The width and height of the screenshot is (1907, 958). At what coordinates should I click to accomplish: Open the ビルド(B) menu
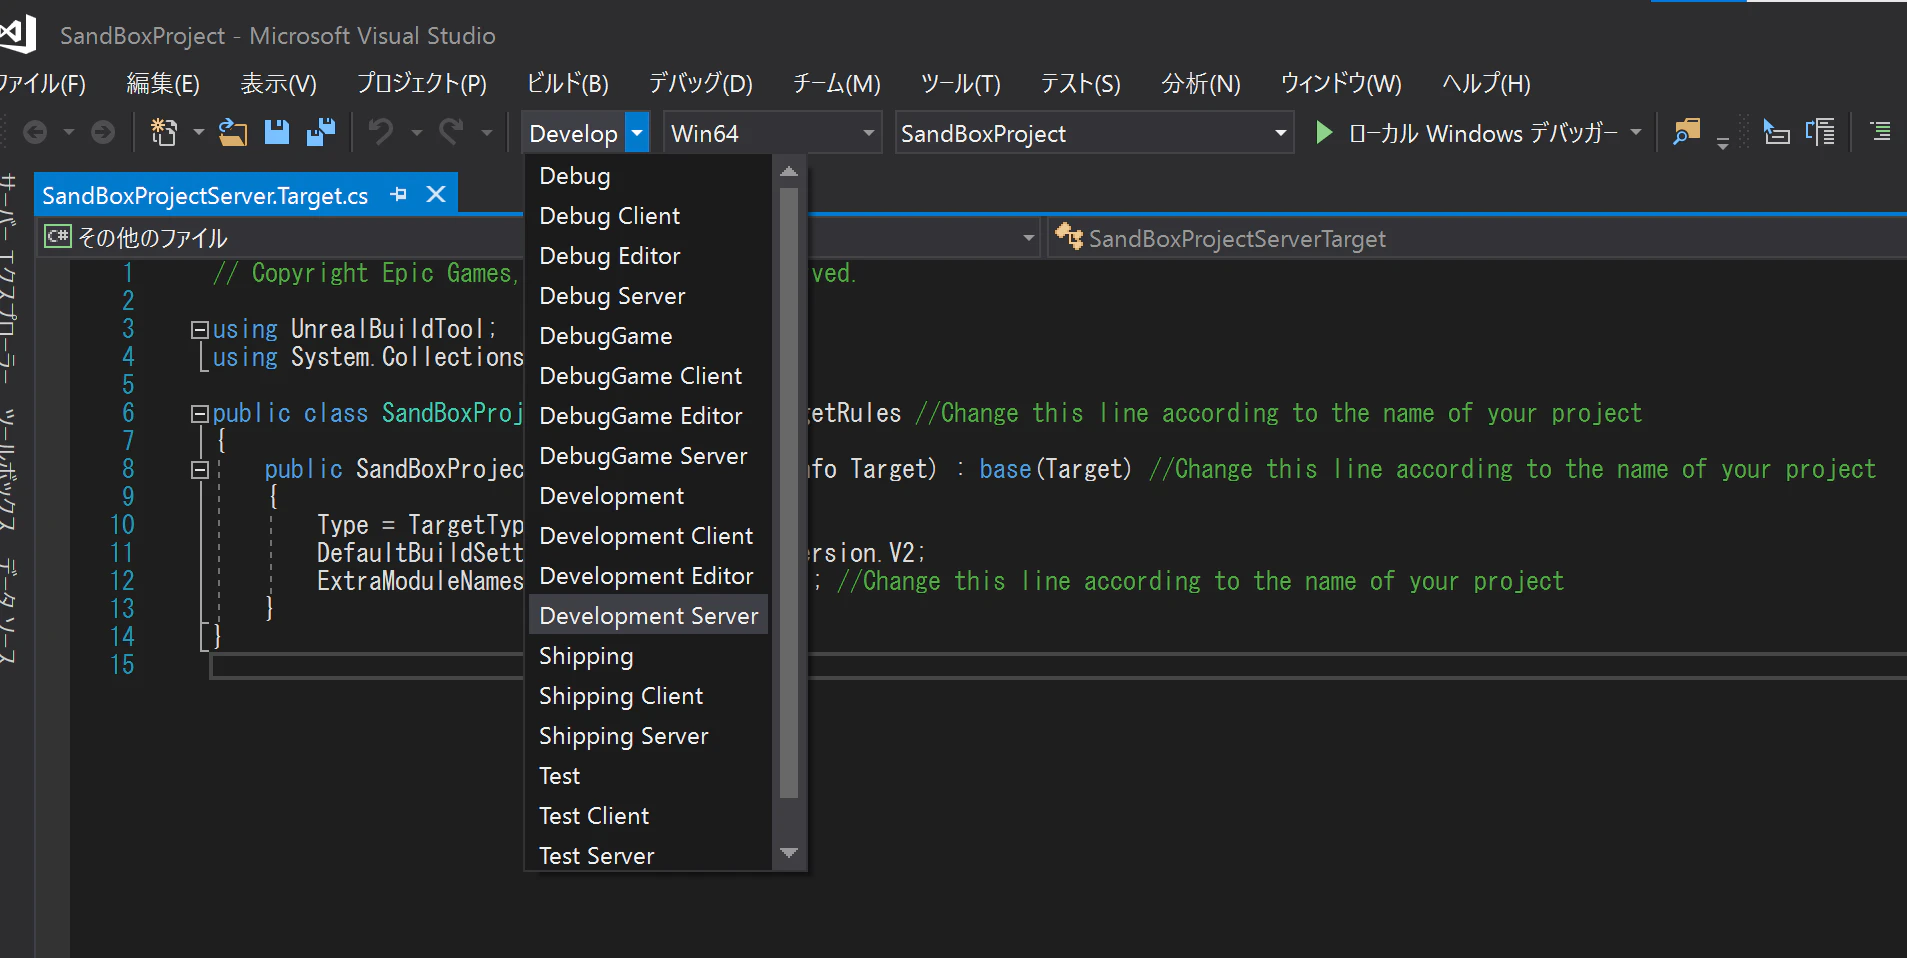pos(567,84)
